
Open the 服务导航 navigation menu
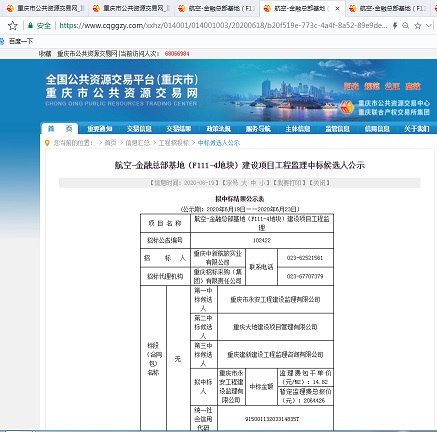coord(258,129)
